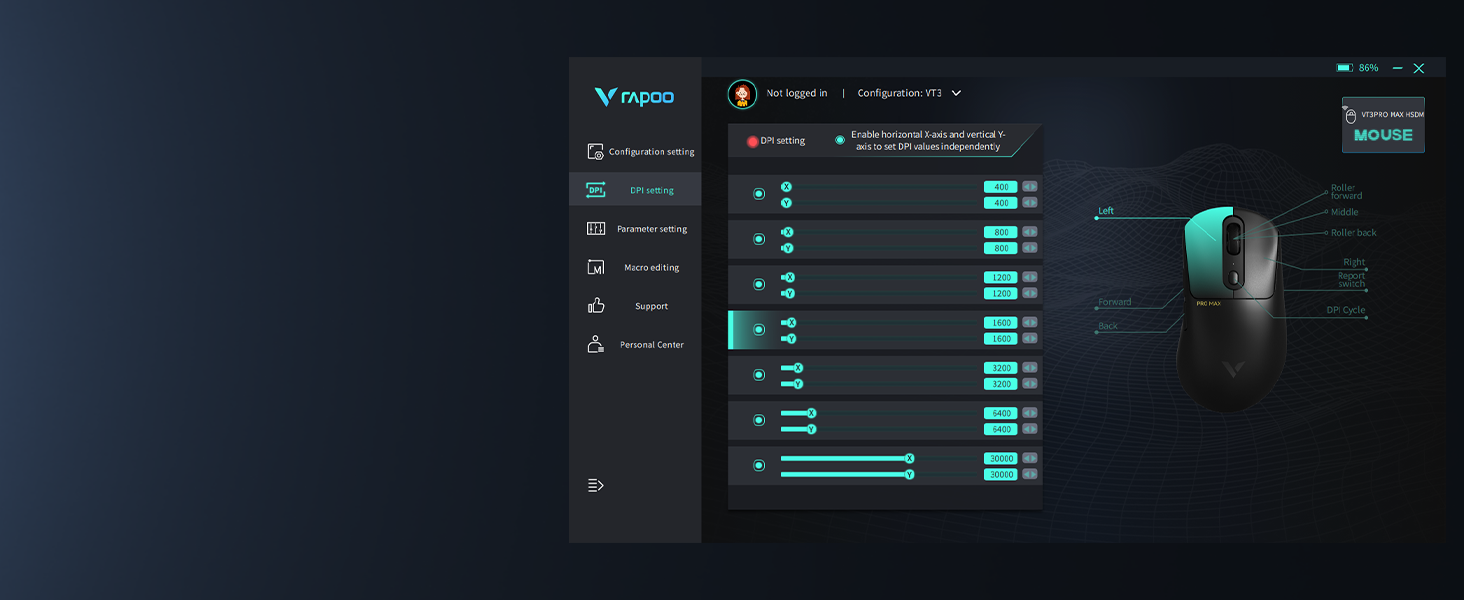Open Configuration setting via its sidebar icon
The width and height of the screenshot is (1464, 600).
[595, 152]
